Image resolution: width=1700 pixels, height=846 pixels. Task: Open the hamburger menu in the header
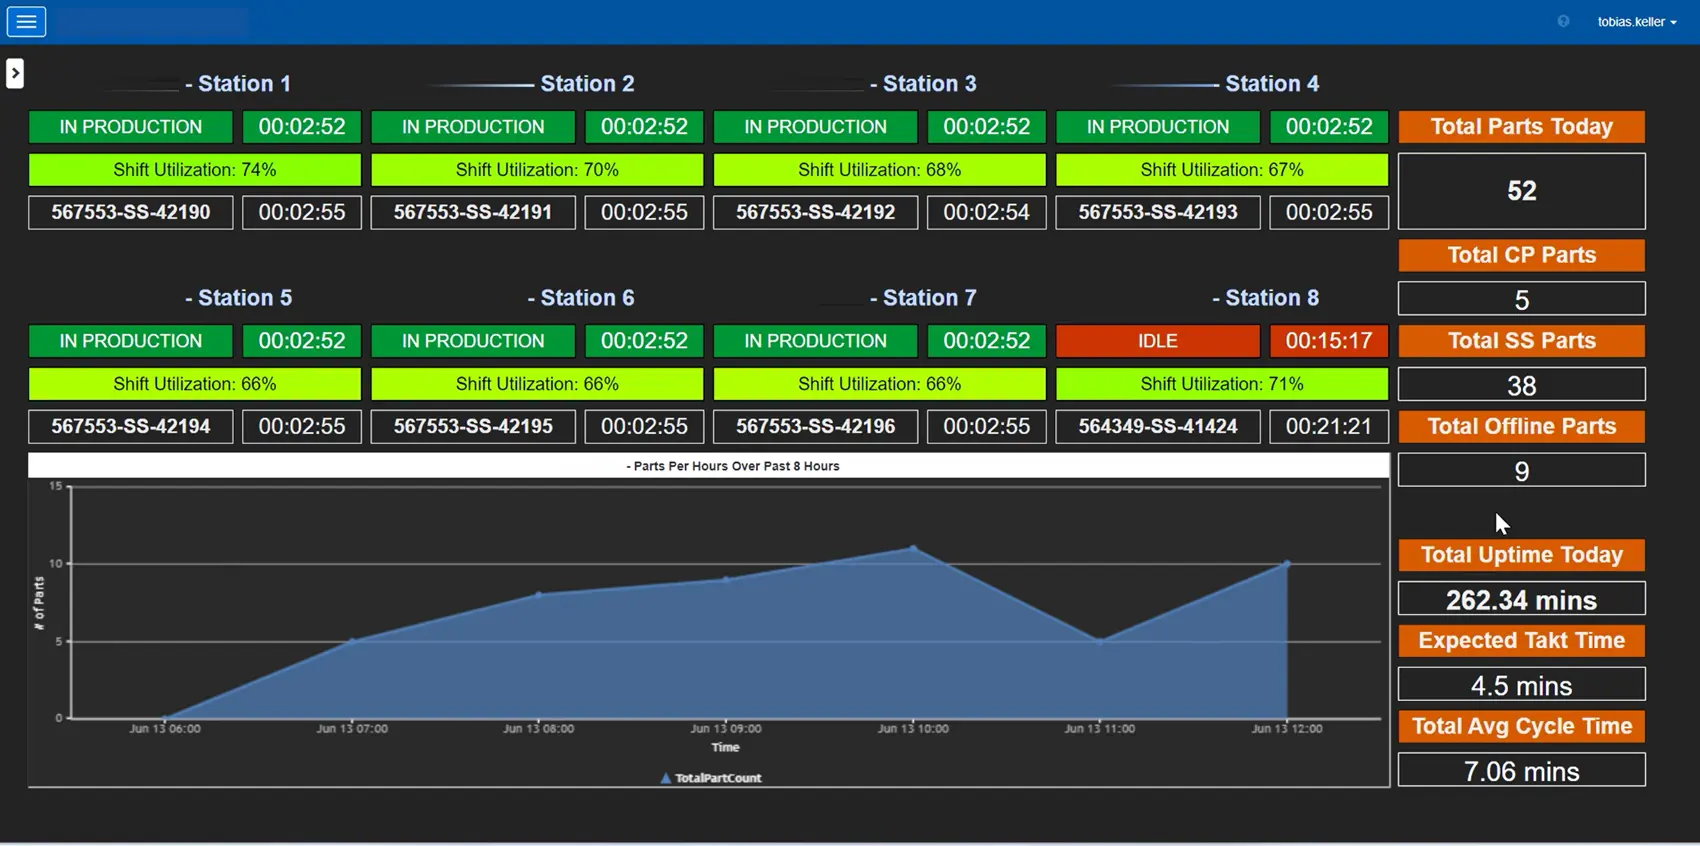(26, 21)
